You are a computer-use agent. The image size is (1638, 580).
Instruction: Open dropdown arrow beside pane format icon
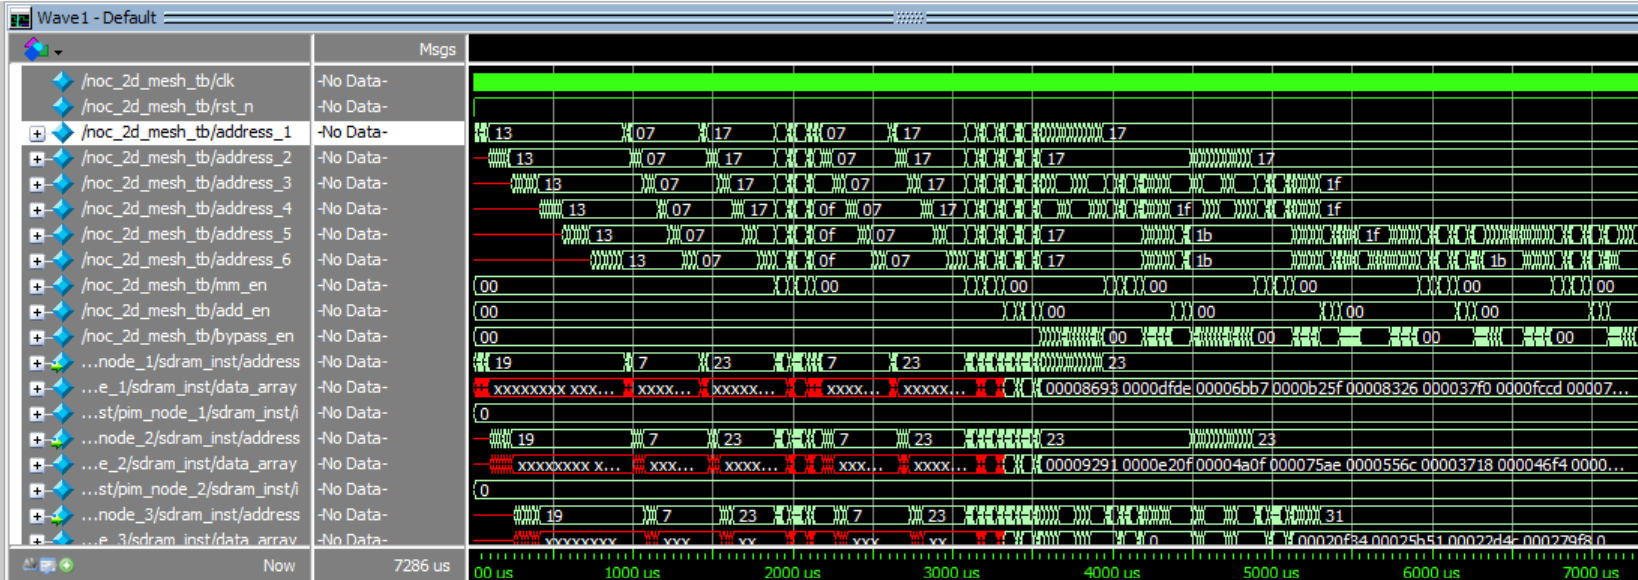tap(58, 51)
